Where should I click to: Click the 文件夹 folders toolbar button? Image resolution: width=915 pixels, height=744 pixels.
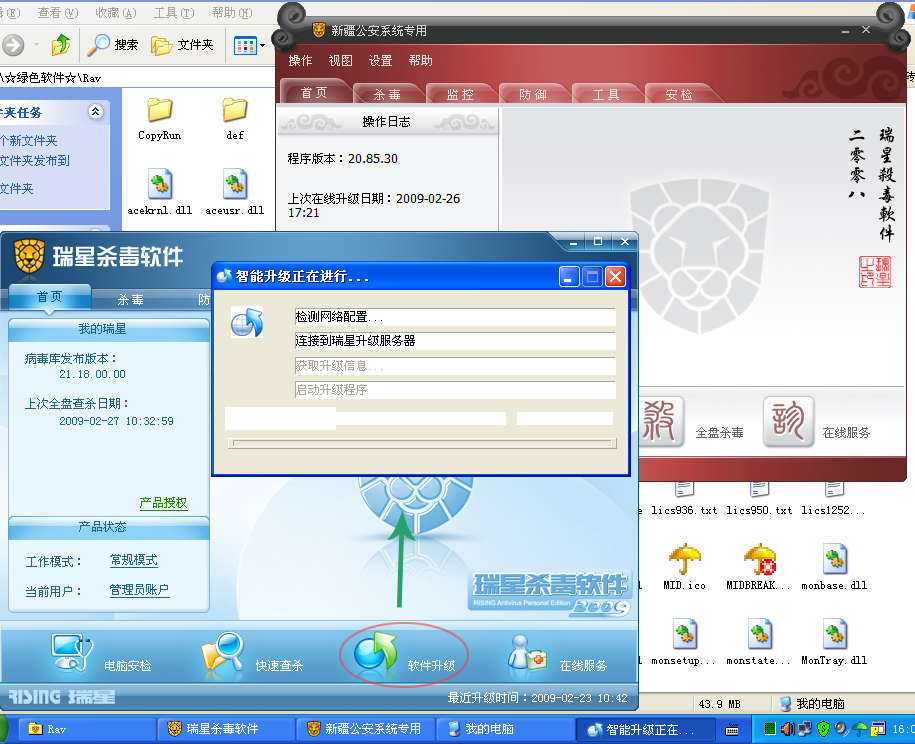pyautogui.click(x=182, y=44)
